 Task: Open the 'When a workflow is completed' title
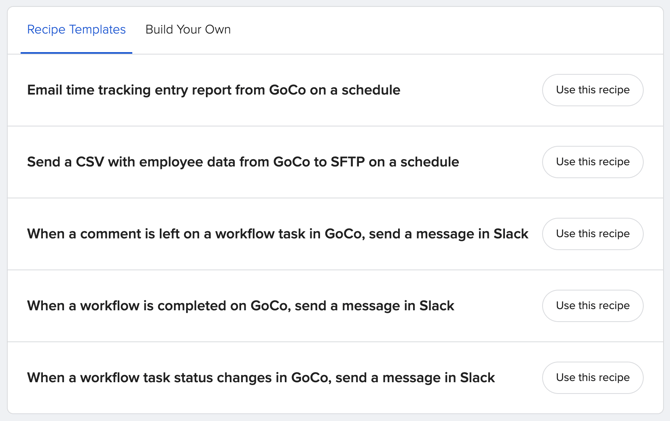[241, 306]
